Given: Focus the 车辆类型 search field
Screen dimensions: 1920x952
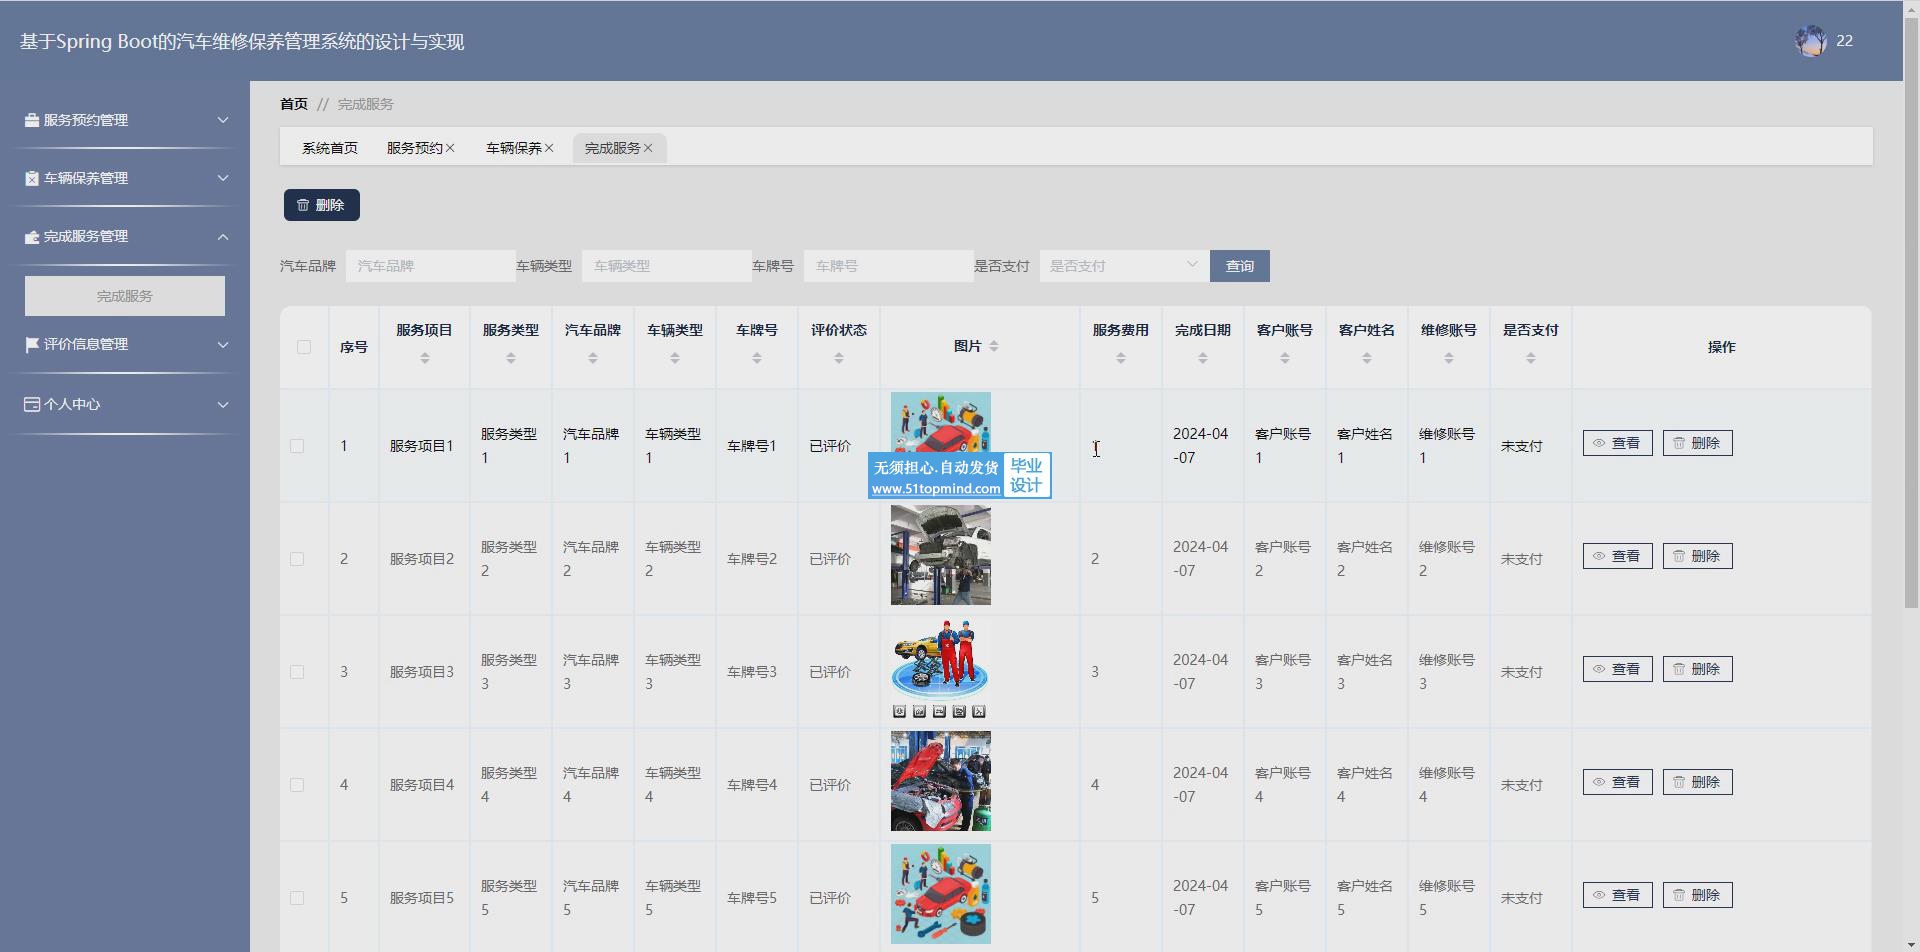Looking at the screenshot, I should 666,266.
